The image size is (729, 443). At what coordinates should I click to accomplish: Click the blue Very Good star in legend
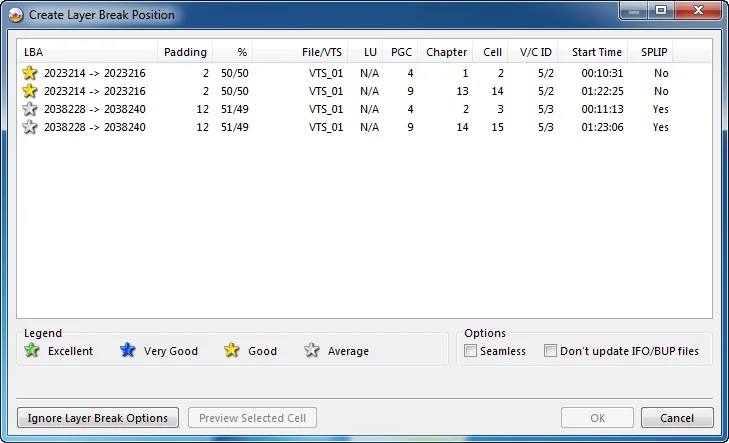click(127, 350)
